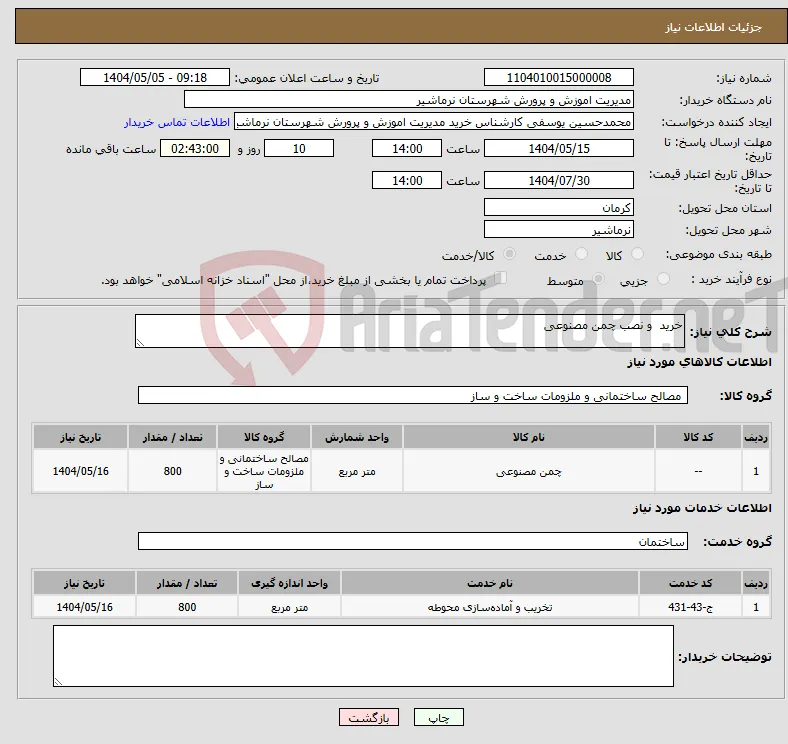
Task: Click the واحد شمارش column header
Action: 357,437
